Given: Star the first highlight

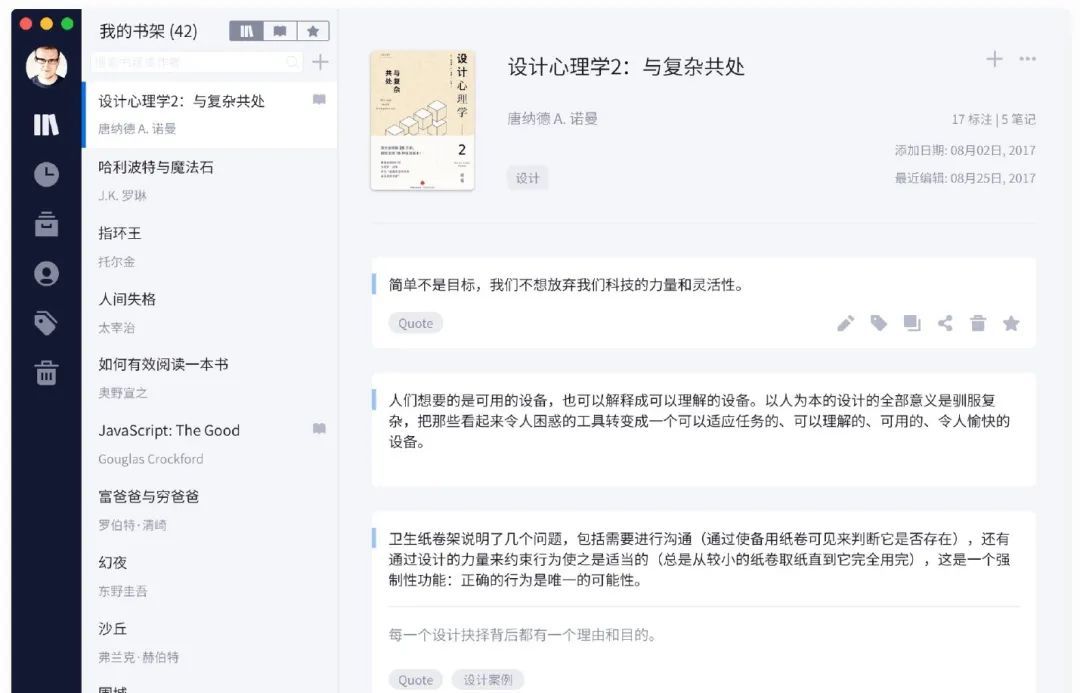Looking at the screenshot, I should 1010,323.
